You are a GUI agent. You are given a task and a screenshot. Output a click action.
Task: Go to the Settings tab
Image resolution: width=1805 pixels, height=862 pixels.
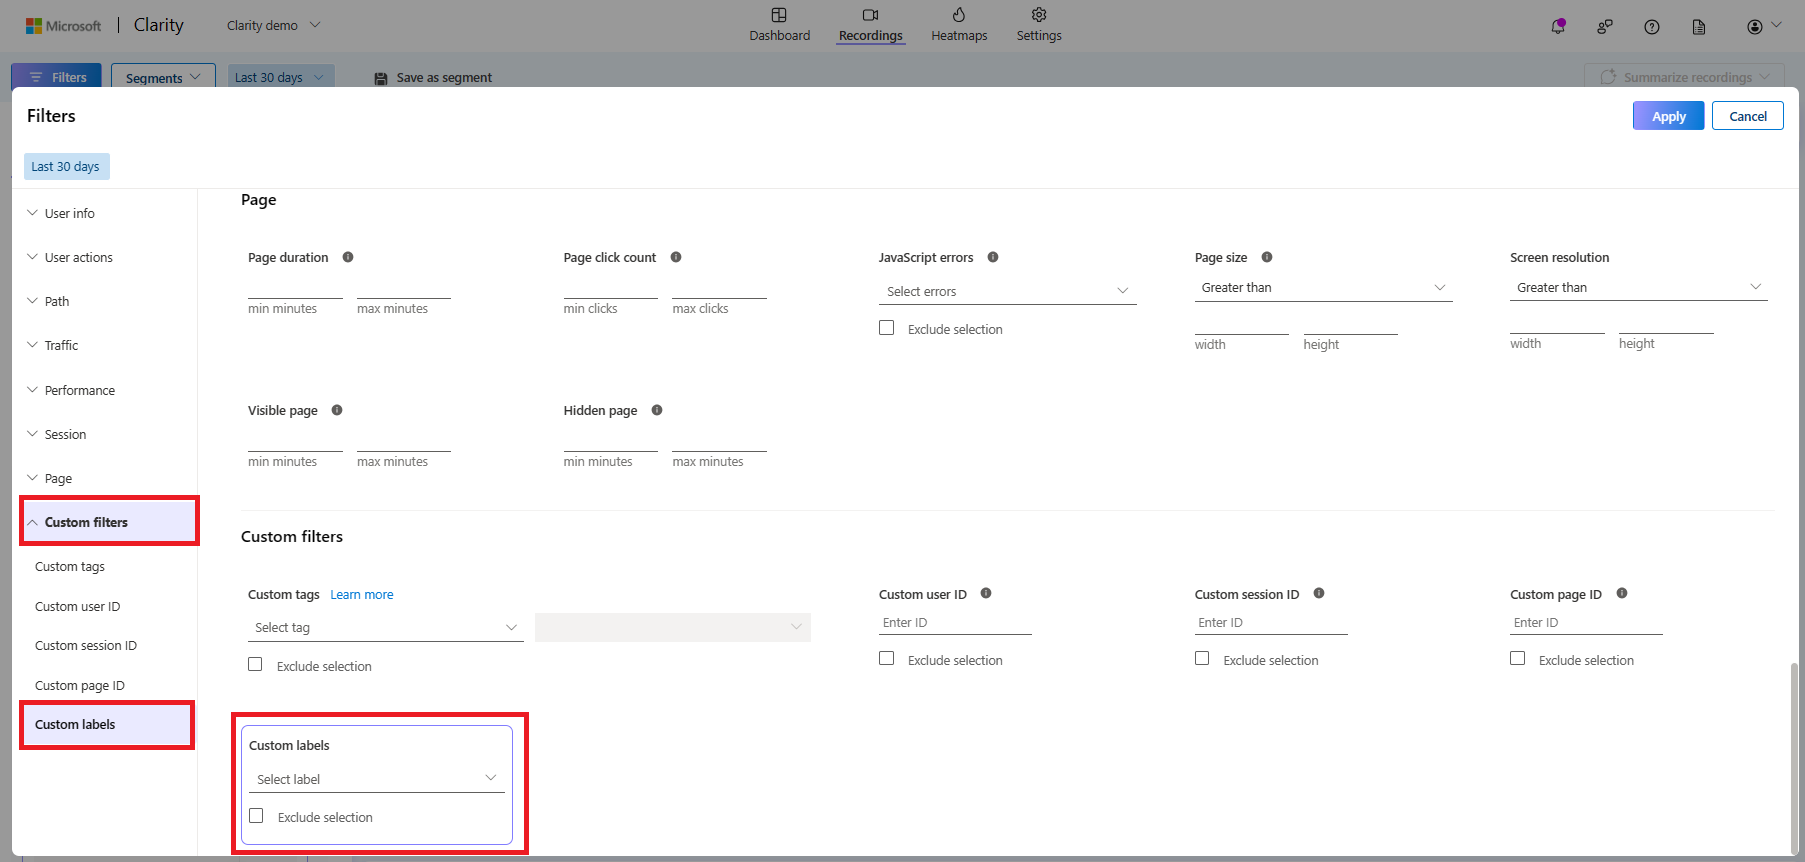coord(1039,25)
